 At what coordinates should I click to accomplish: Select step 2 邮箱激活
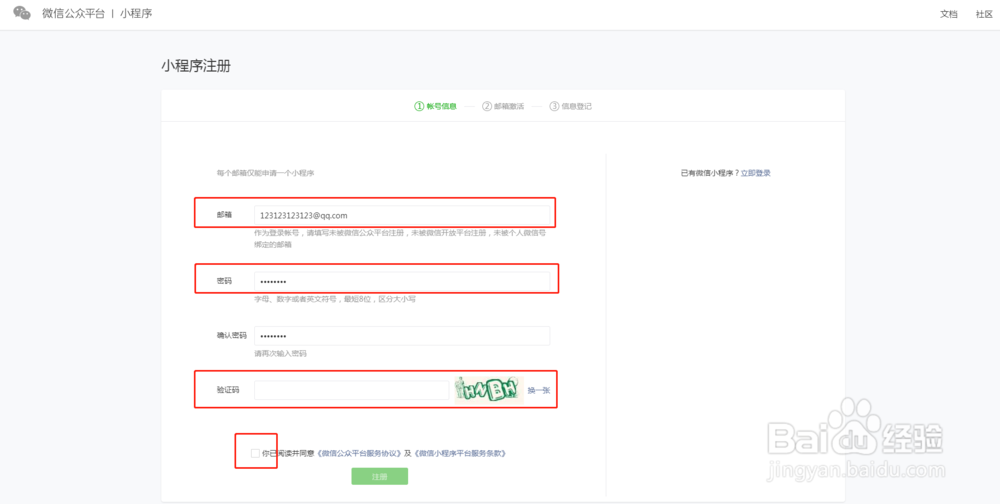[x=503, y=107]
